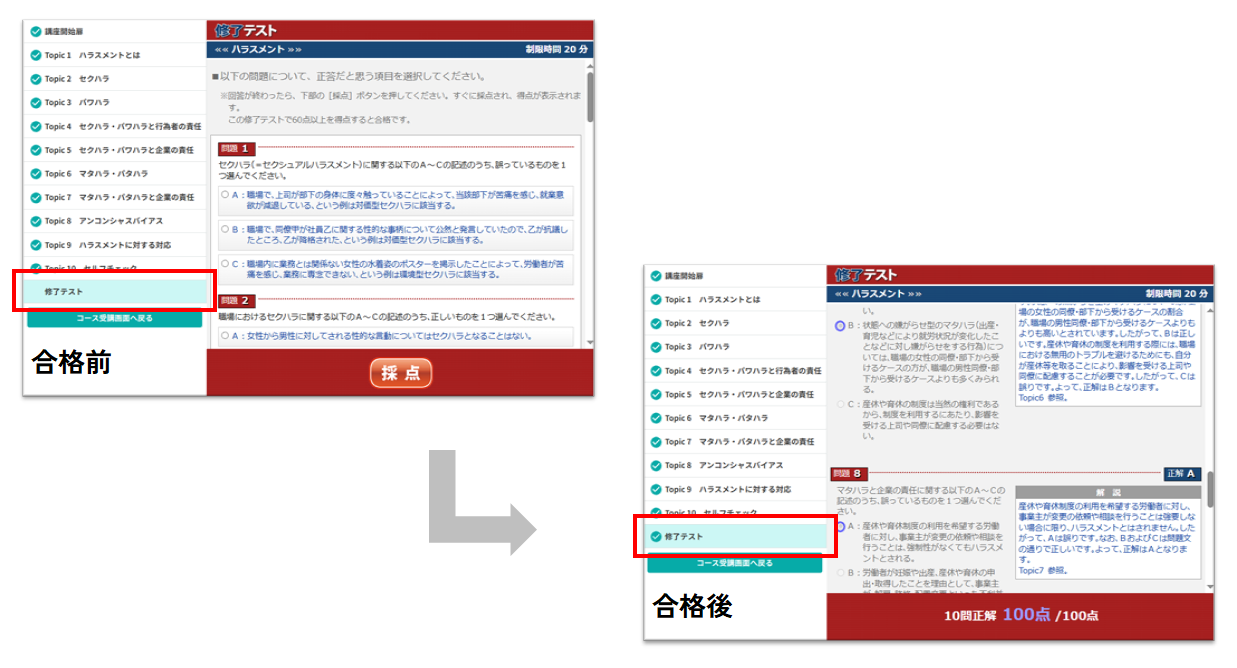Click Topic 6 マタハラ・パタハラ checkmark in 合格後 window
Screen dimensions: 1237x668
(x=656, y=418)
